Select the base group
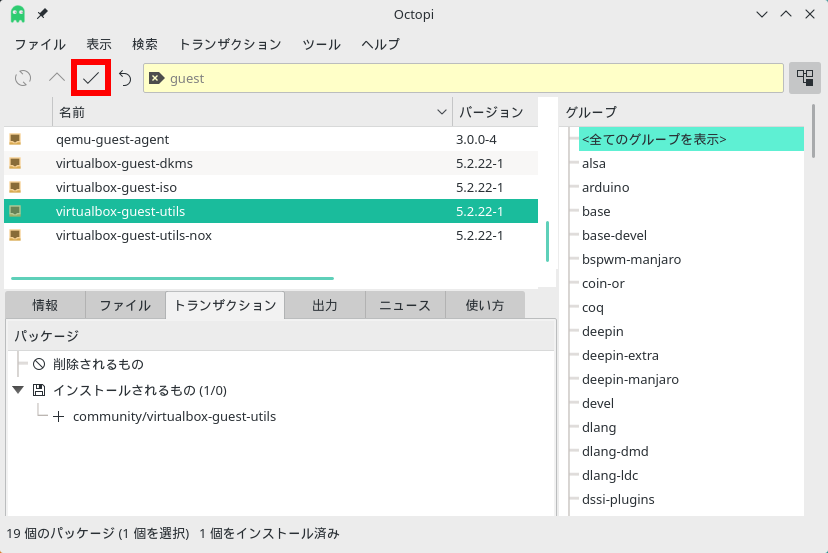The height and width of the screenshot is (553, 828). (596, 211)
